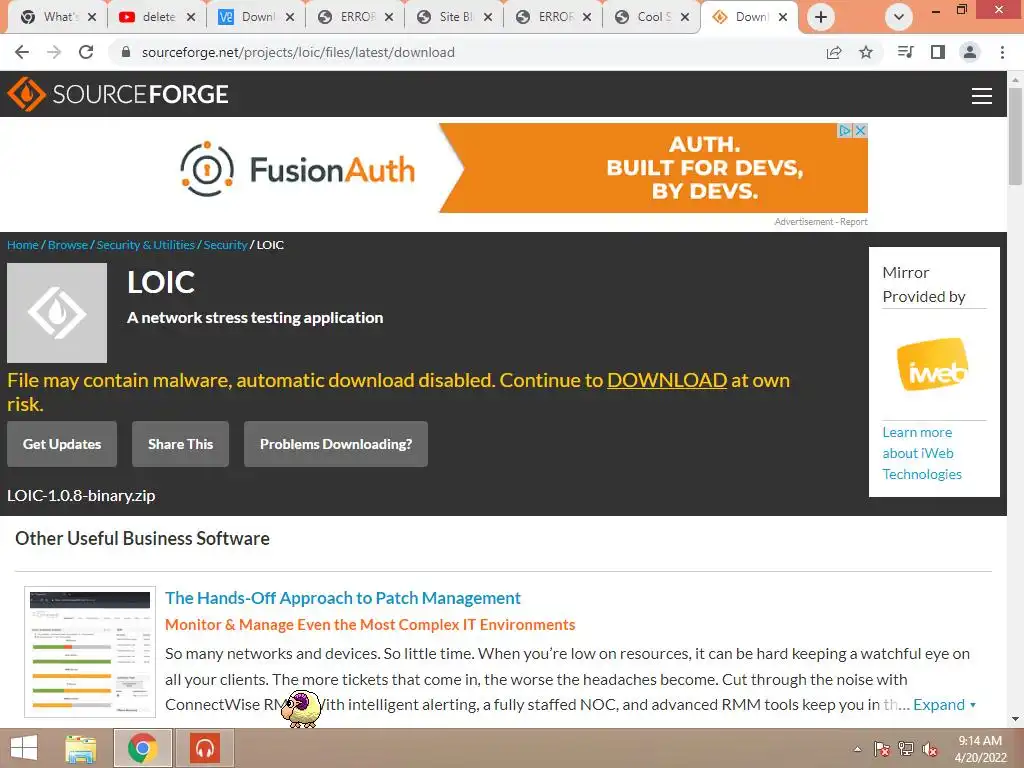Click the DOWNLOAD link
This screenshot has width=1024, height=768.
click(667, 380)
